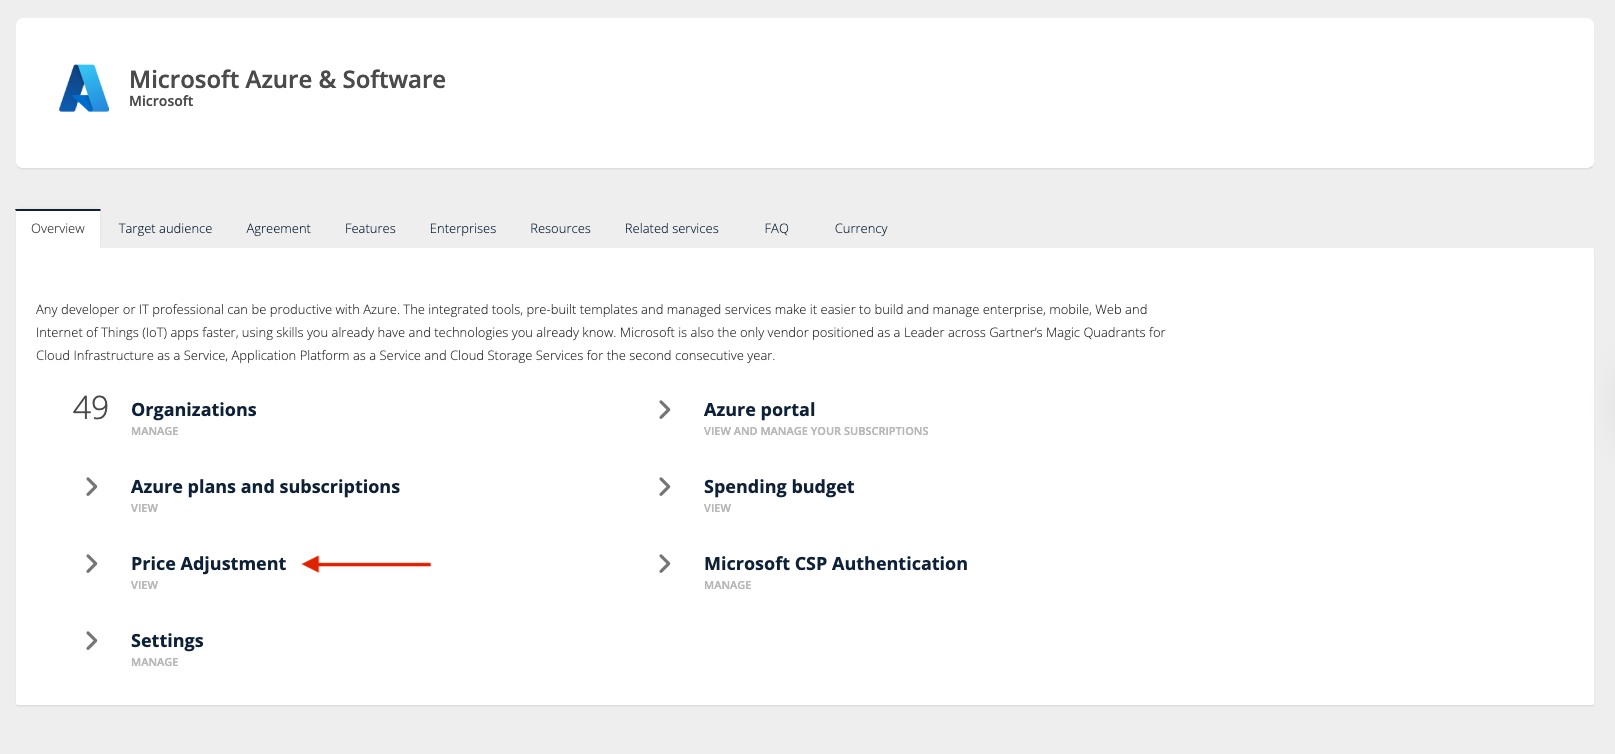The width and height of the screenshot is (1615, 754).
Task: Expand the Price Adjustment chevron arrow
Action: pyautogui.click(x=92, y=564)
